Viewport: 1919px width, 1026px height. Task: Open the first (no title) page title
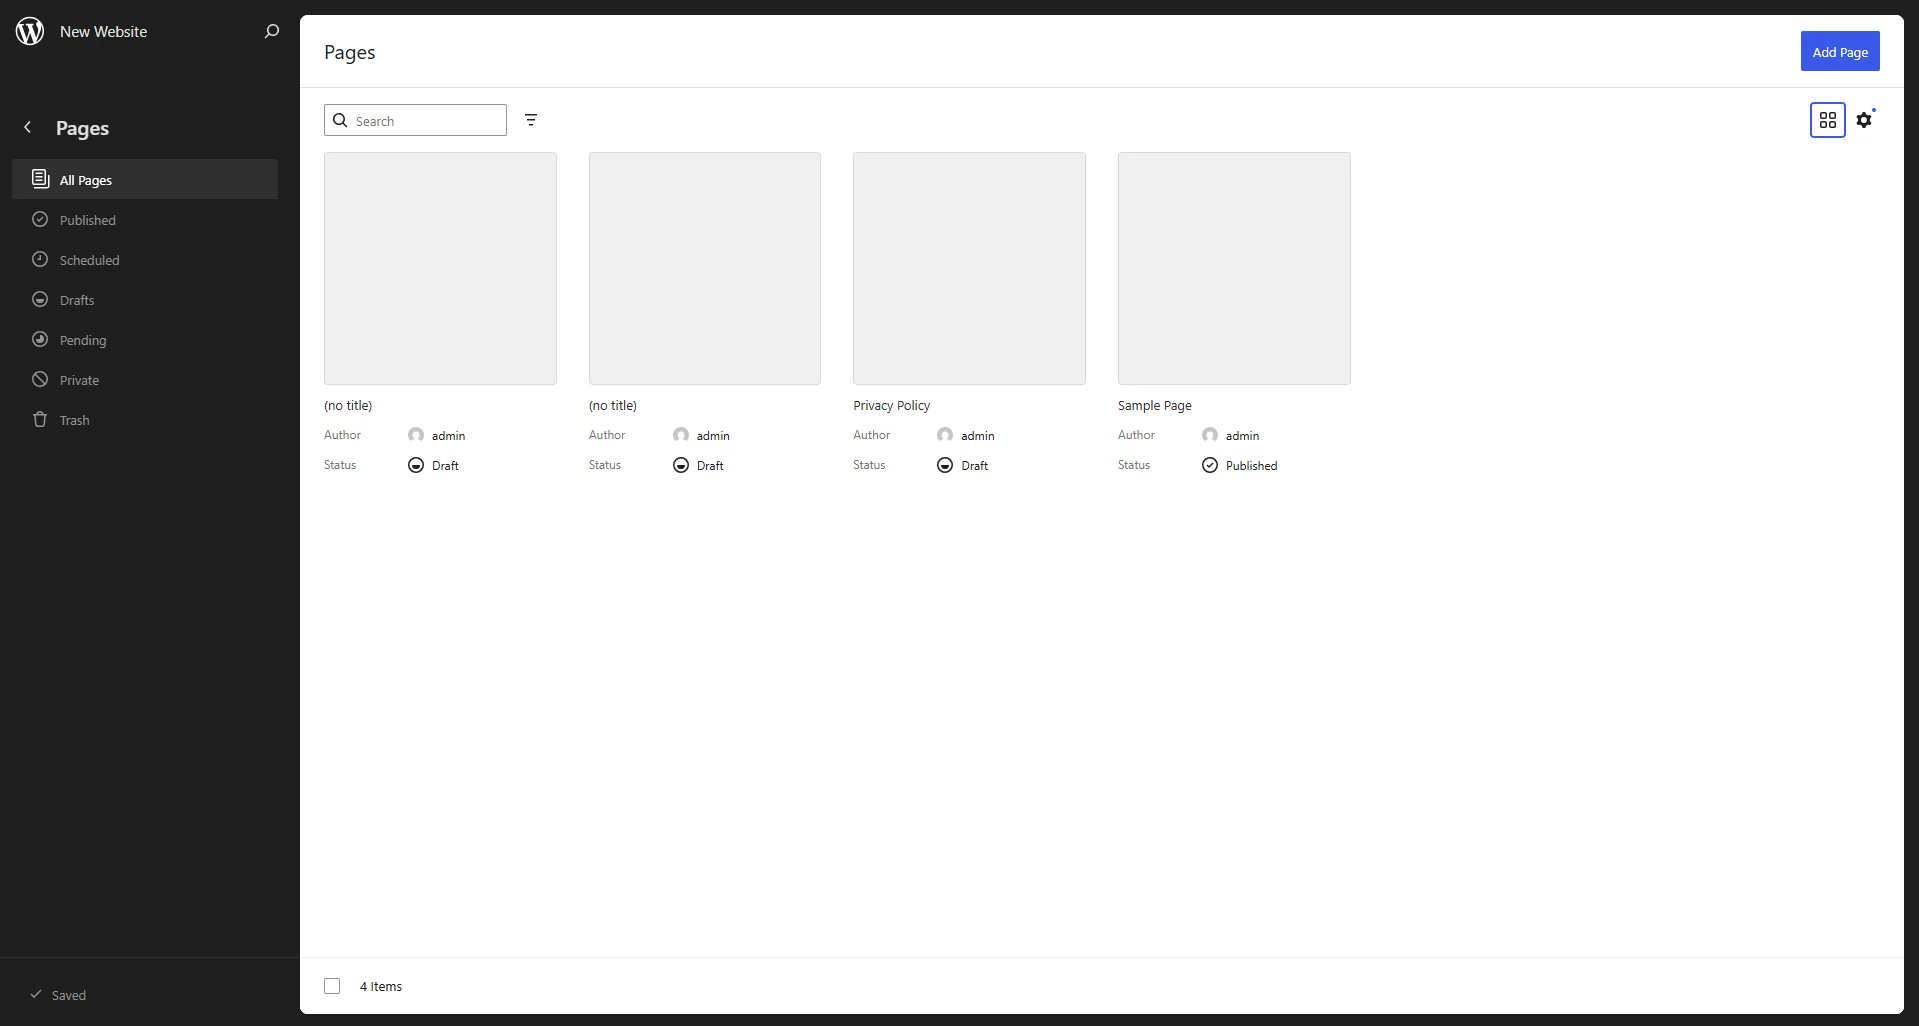pos(348,405)
